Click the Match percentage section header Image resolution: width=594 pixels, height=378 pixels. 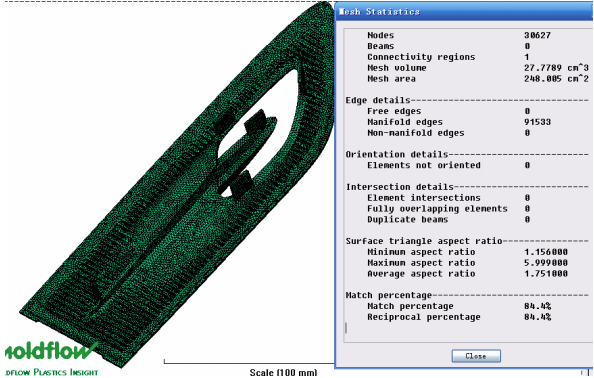pyautogui.click(x=389, y=295)
